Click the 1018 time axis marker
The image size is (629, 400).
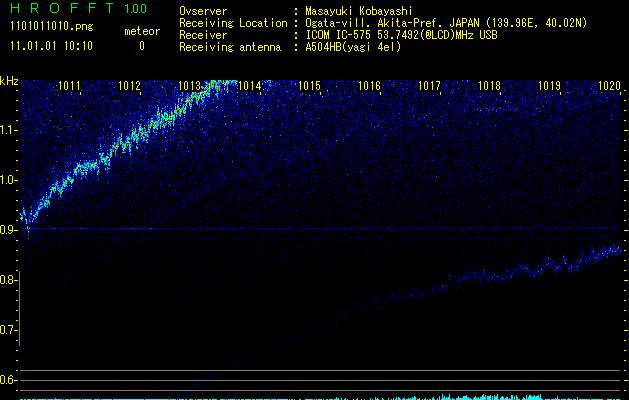[x=490, y=86]
